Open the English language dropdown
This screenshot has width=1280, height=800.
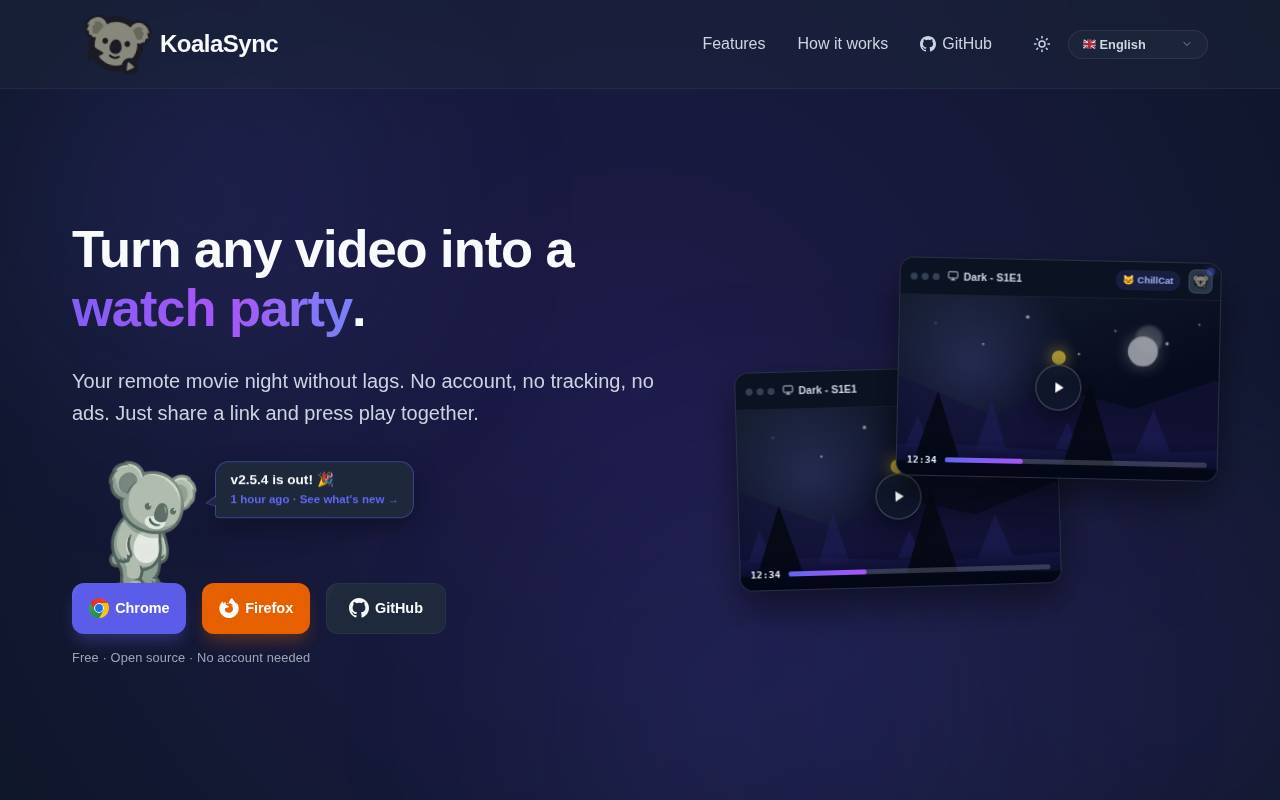(x=1138, y=44)
